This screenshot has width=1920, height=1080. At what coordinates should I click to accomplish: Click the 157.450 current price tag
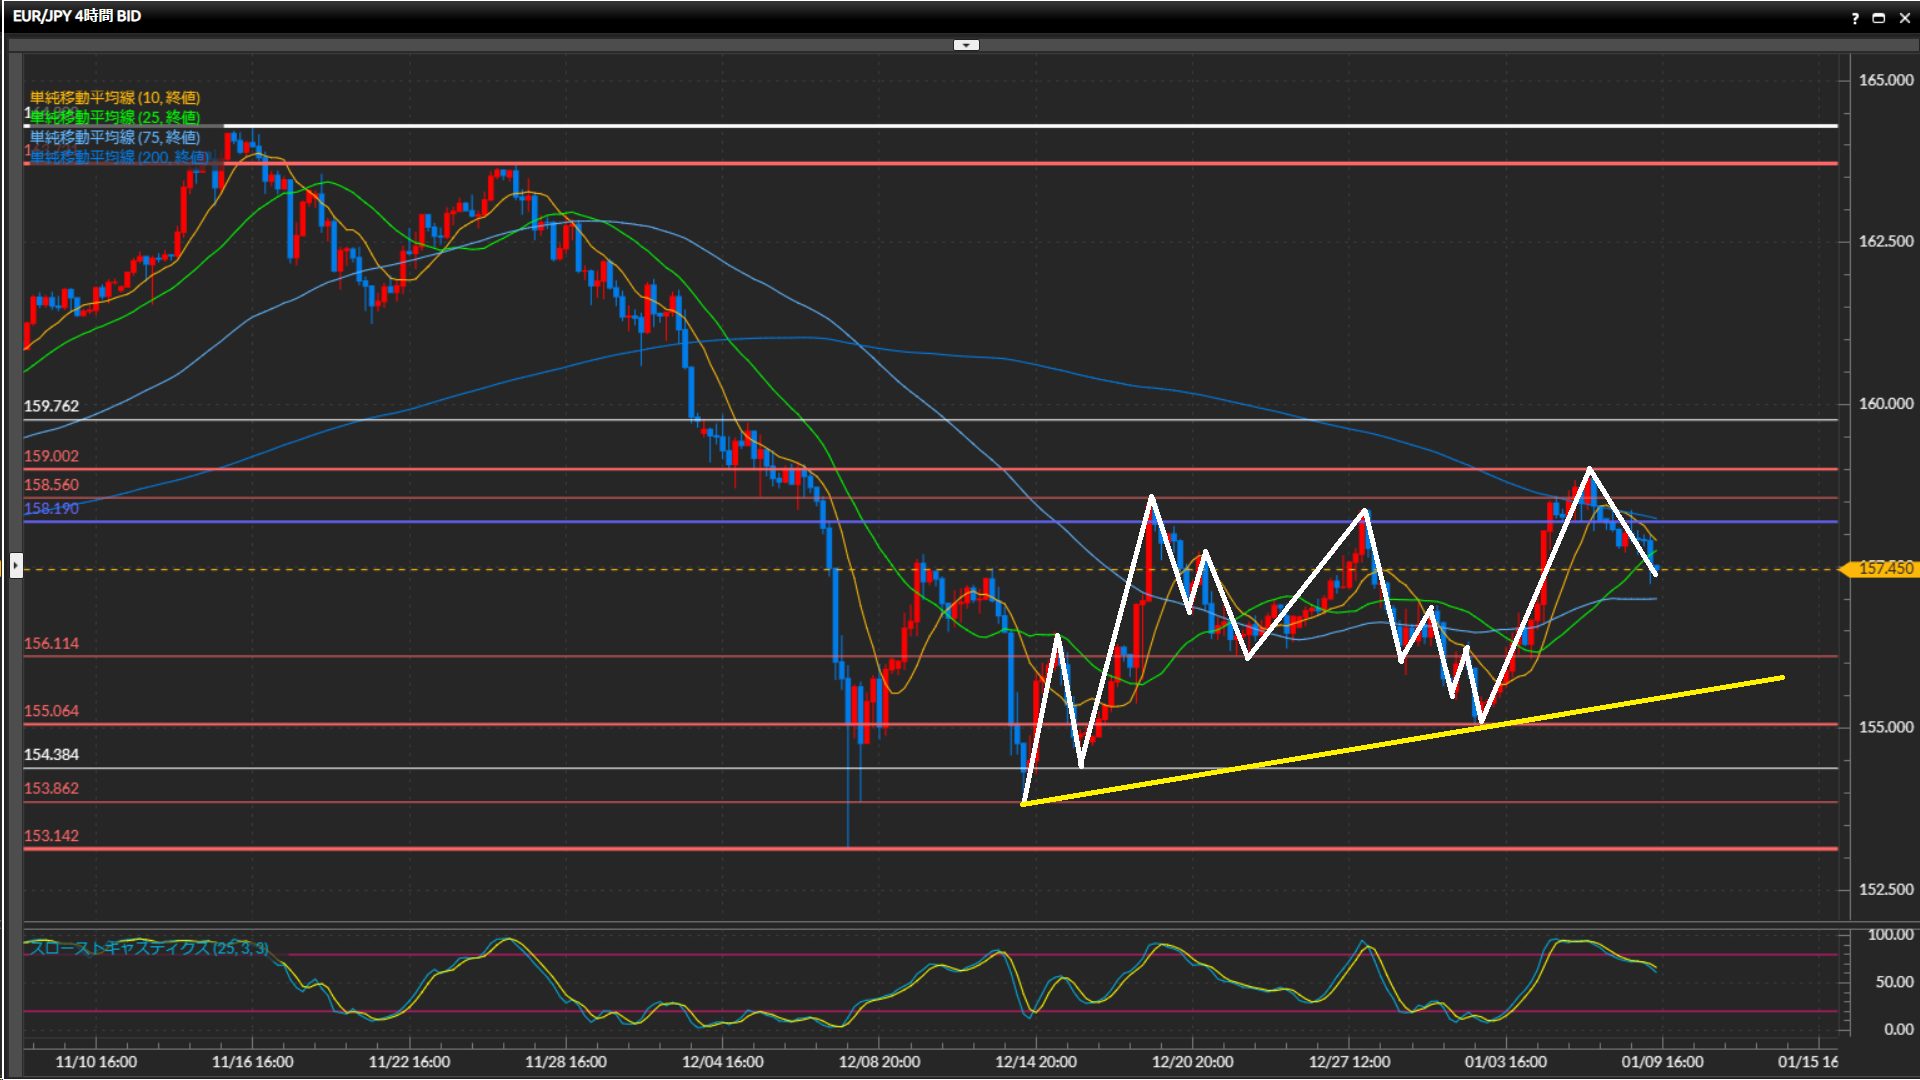pos(1884,568)
